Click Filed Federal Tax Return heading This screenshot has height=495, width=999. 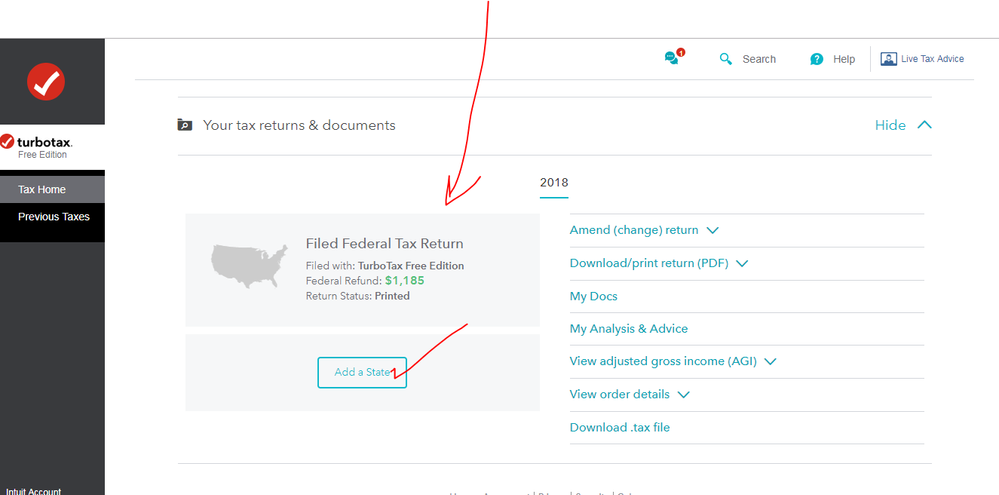[384, 243]
